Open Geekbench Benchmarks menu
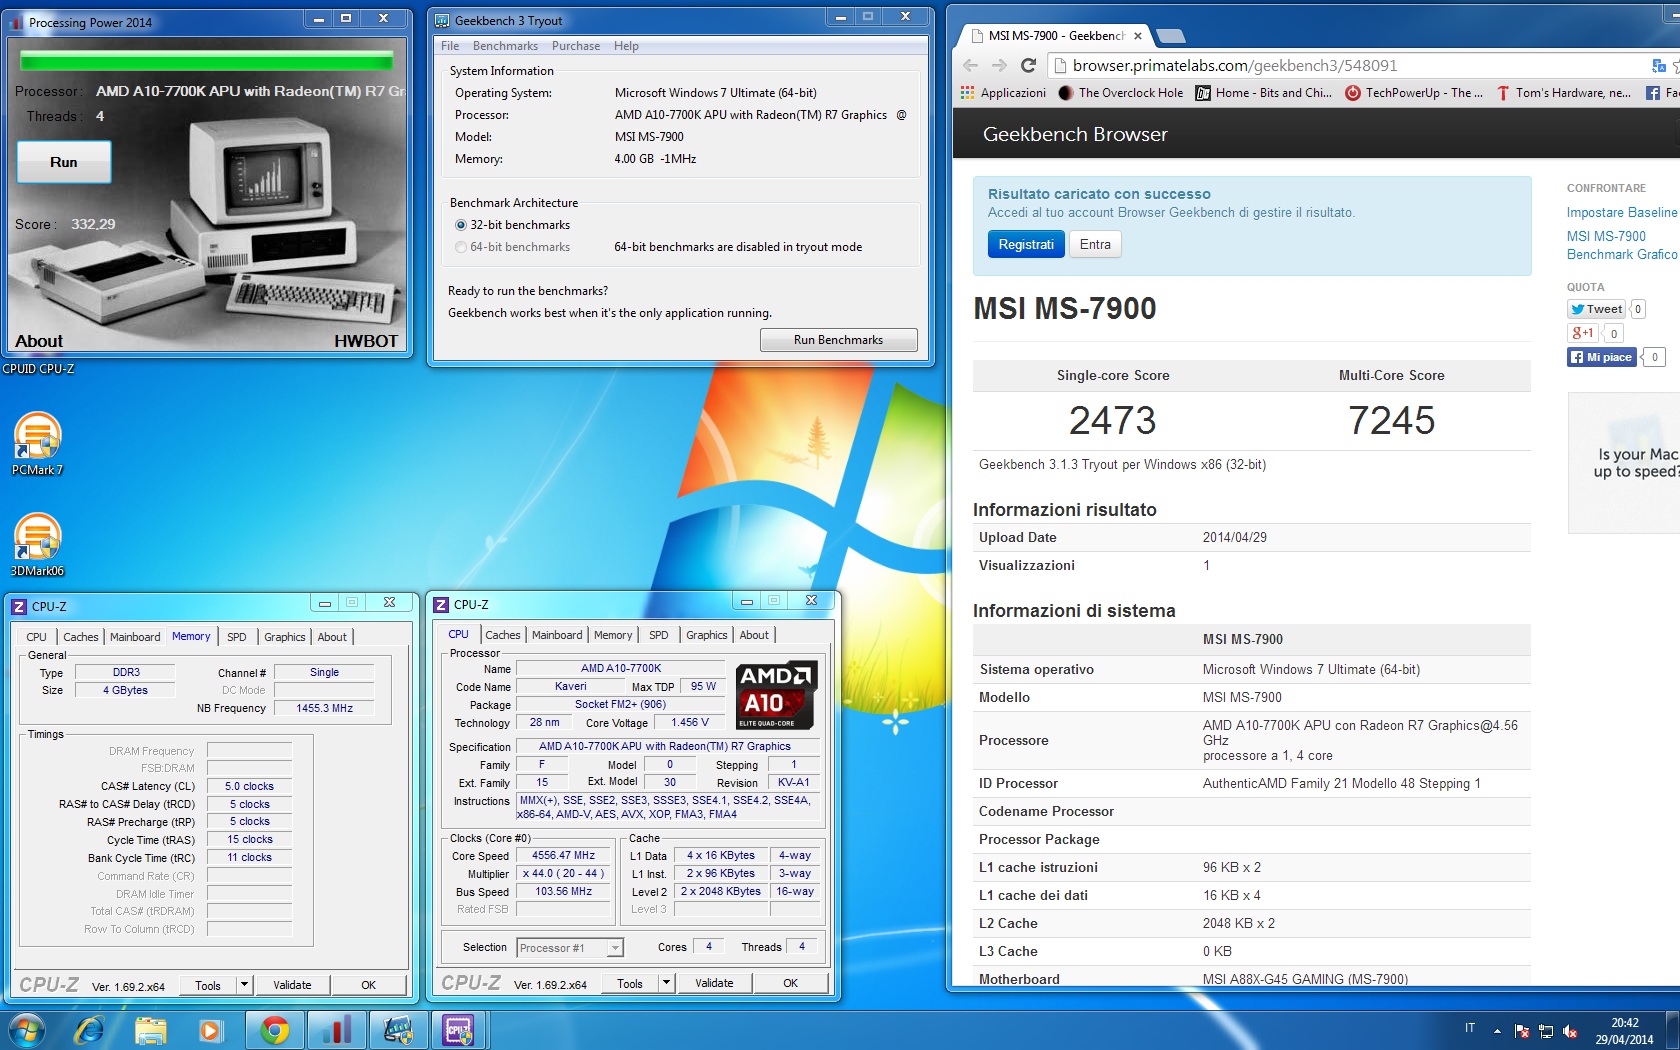1680x1050 pixels. 505,46
